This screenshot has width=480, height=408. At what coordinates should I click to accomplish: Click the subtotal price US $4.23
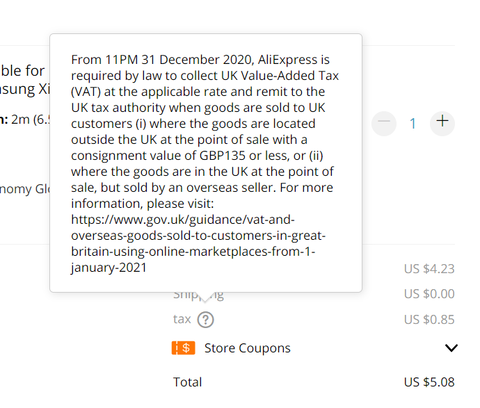point(429,269)
